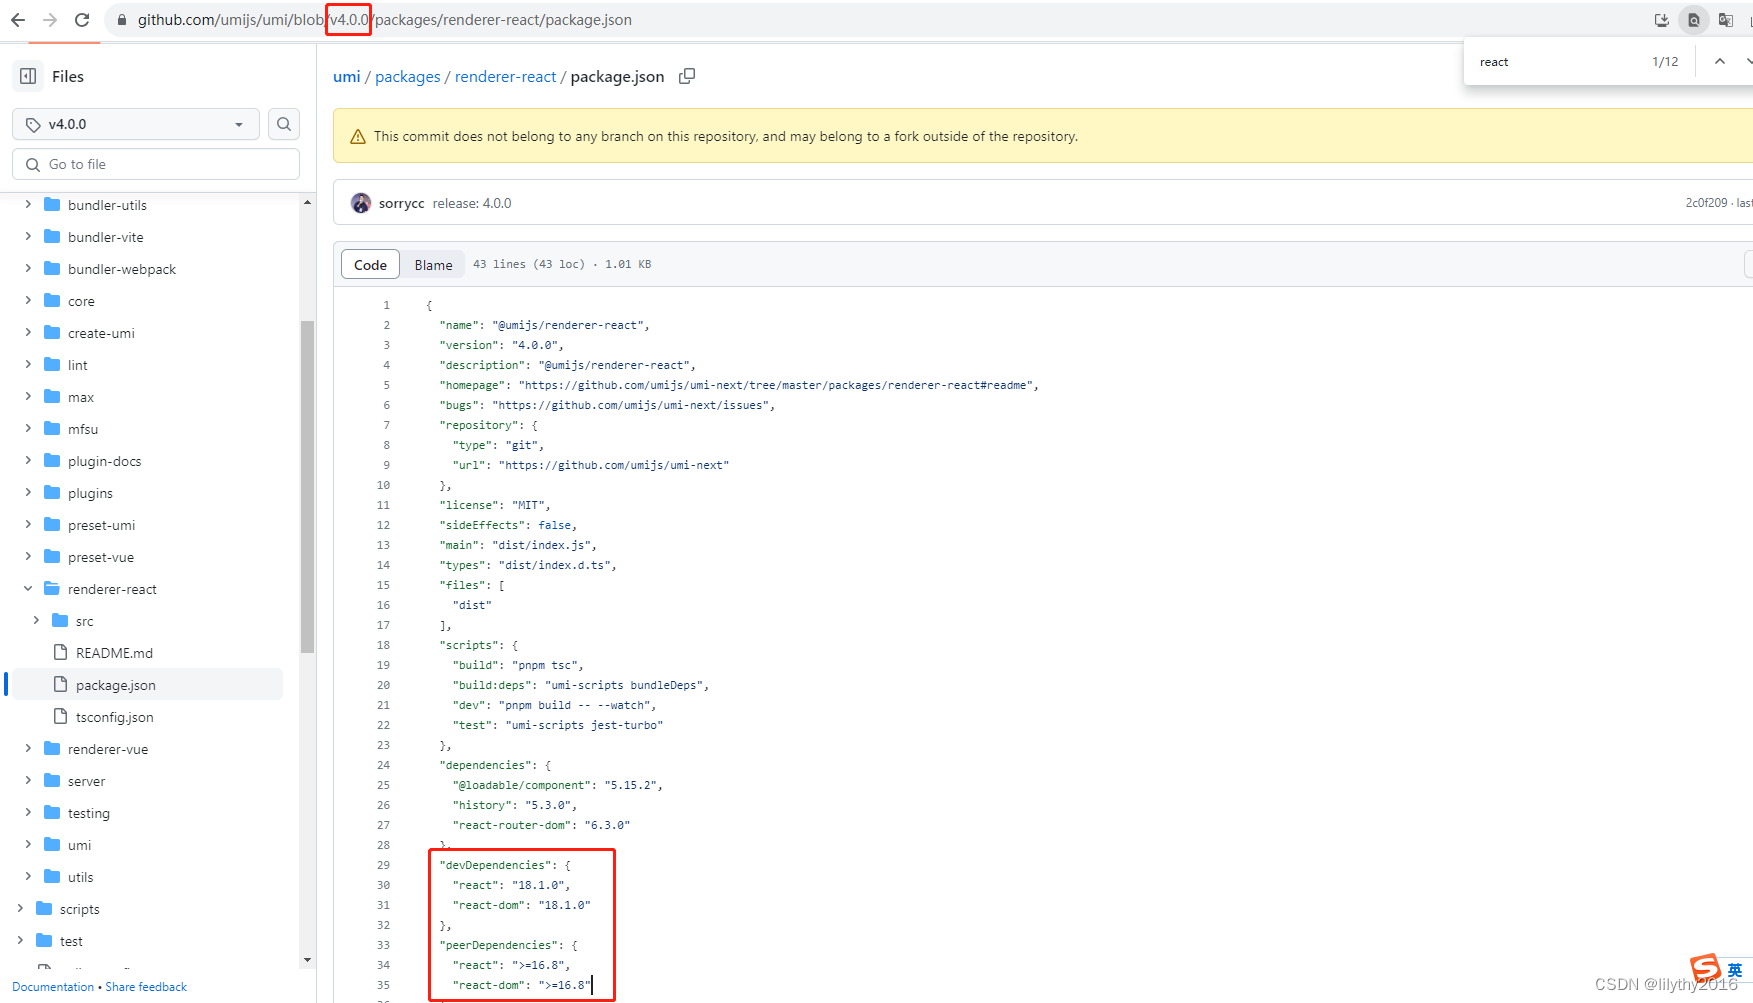The width and height of the screenshot is (1753, 1003).
Task: Click sorrycc's avatar on the commit row
Action: [361, 202]
